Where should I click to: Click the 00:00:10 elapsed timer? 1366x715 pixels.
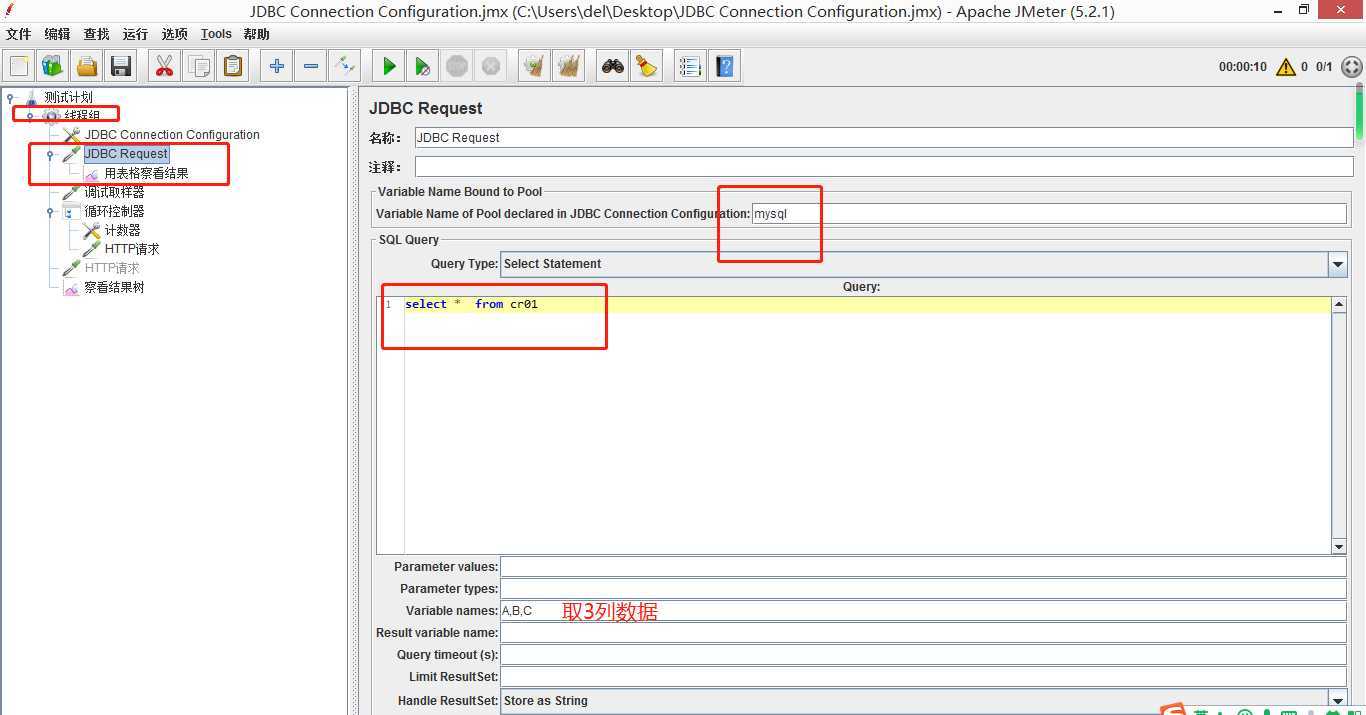1242,67
